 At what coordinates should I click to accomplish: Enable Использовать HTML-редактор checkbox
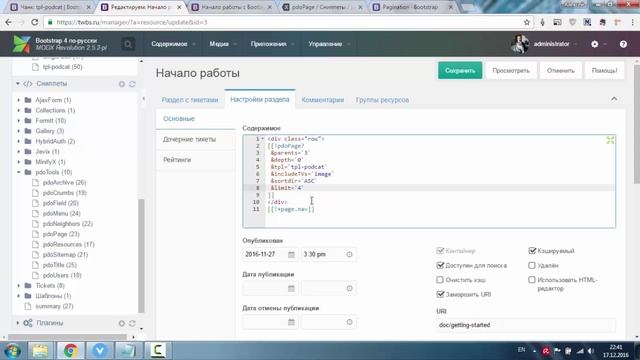pyautogui.click(x=532, y=280)
